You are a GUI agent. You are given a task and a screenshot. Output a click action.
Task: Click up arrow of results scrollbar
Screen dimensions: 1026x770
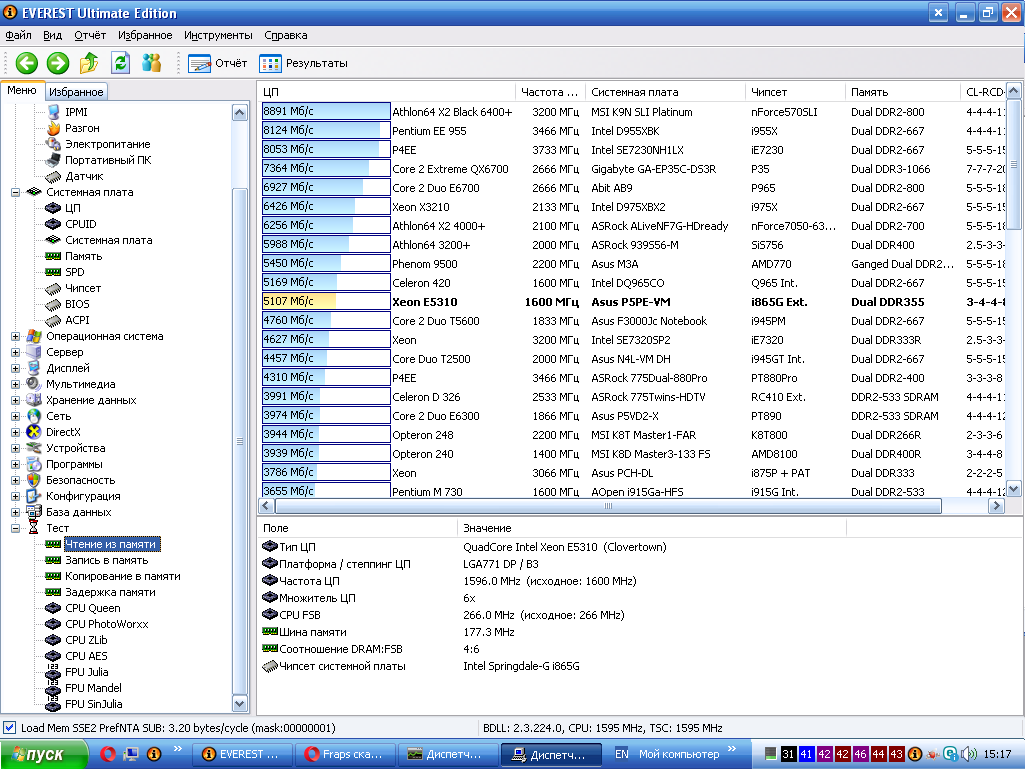(x=1014, y=91)
